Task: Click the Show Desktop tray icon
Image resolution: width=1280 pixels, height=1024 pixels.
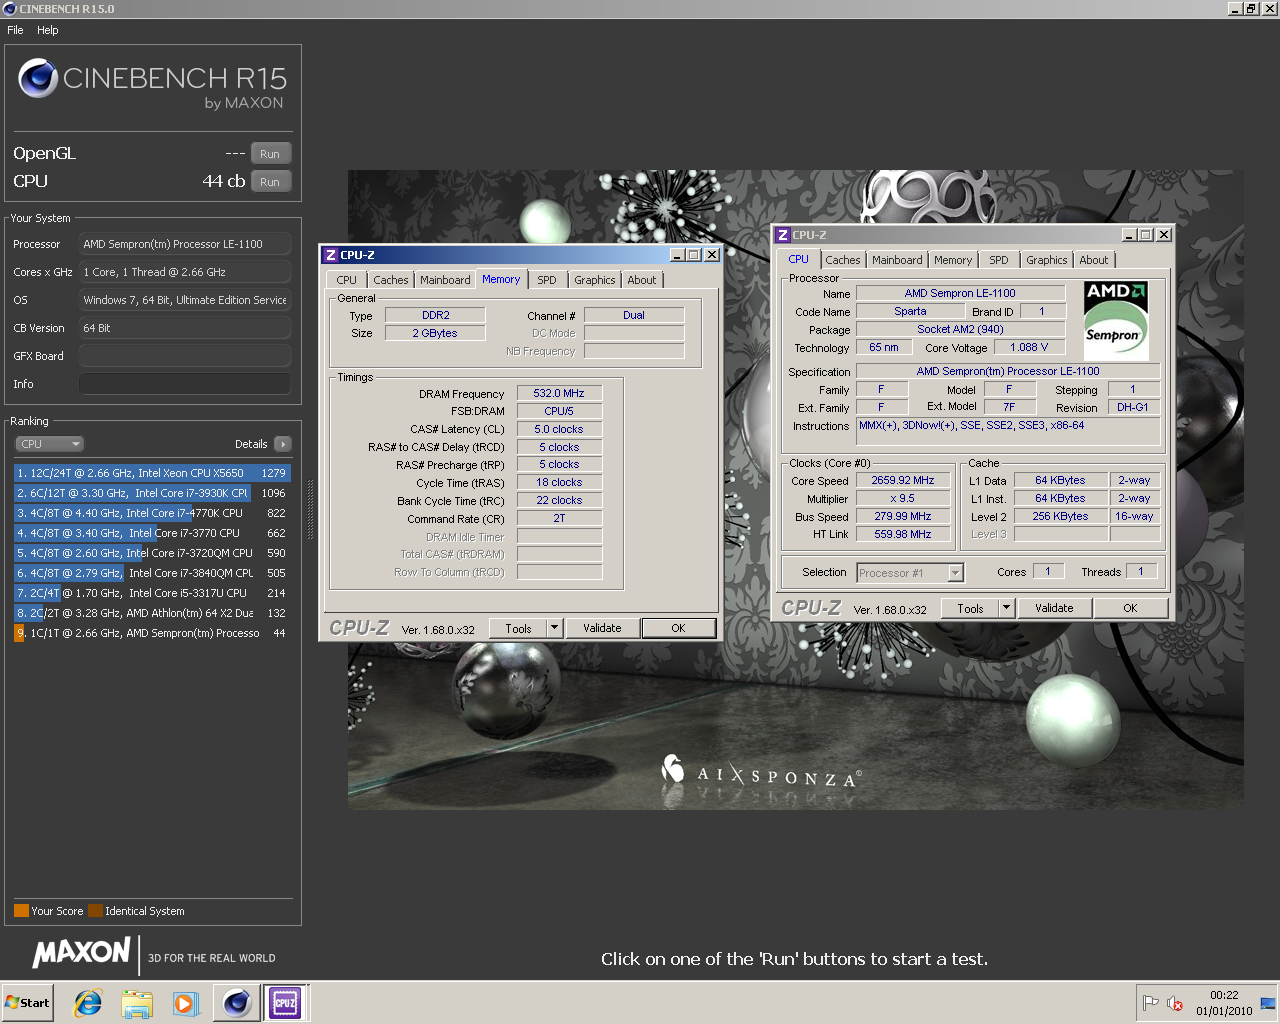Action: point(1268,1003)
